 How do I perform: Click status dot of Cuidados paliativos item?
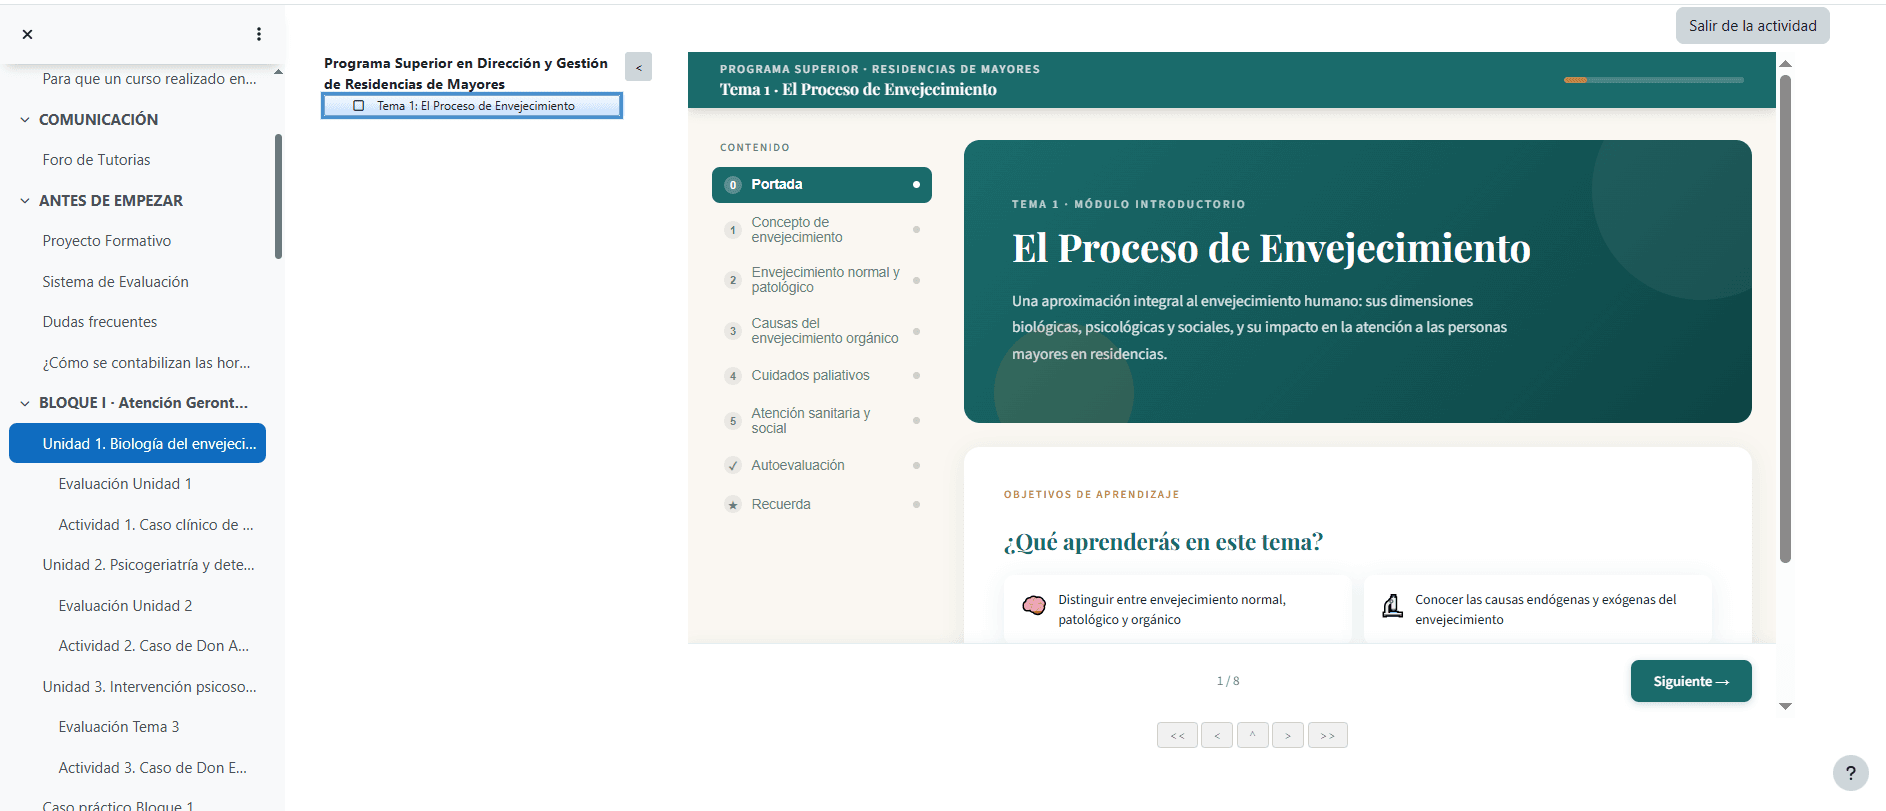point(916,376)
